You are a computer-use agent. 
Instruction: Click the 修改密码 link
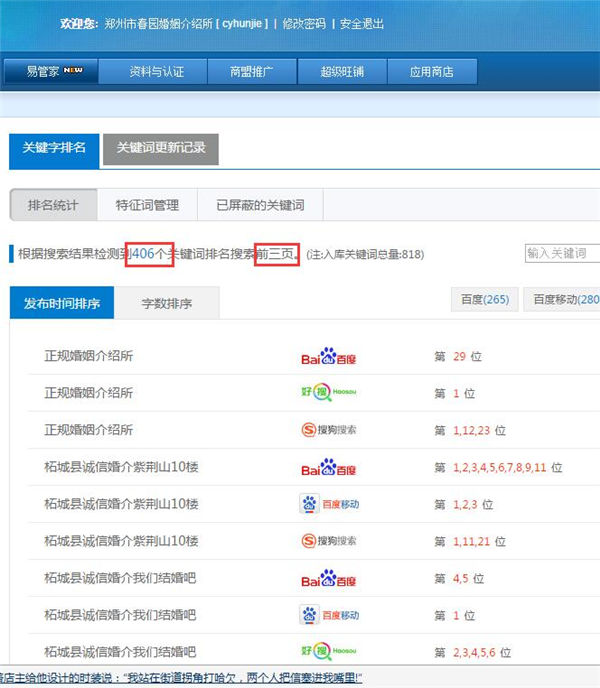pos(304,23)
